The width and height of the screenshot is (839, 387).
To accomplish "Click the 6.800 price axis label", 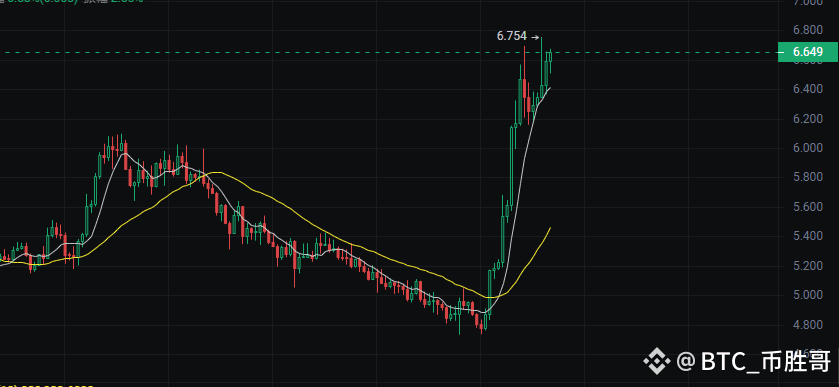I will [x=808, y=30].
